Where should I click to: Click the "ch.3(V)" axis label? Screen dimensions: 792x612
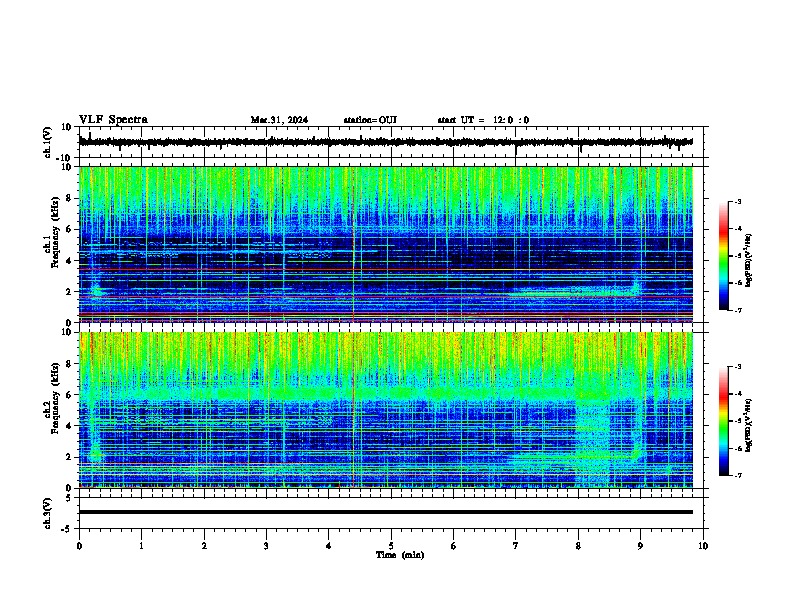pos(48,514)
